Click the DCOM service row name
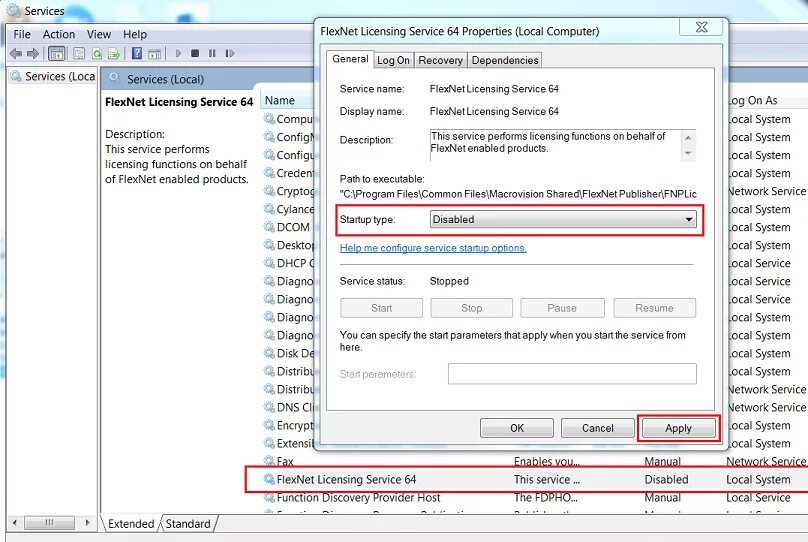Viewport: 808px width, 542px height. [x=293, y=227]
